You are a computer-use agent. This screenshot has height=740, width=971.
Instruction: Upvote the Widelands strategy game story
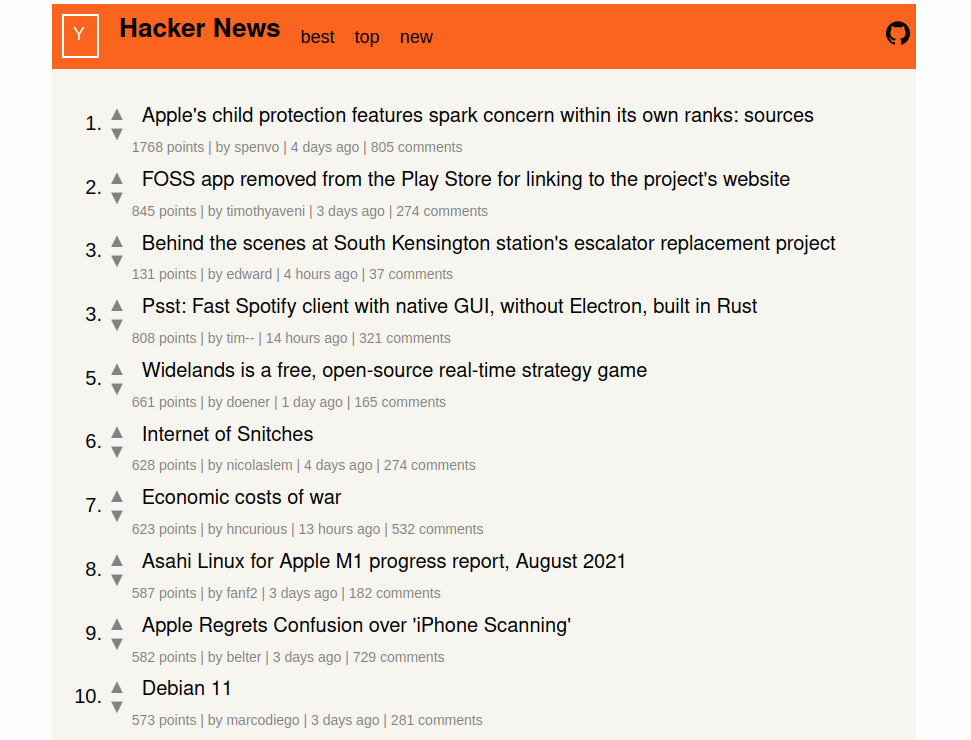pyautogui.click(x=117, y=370)
